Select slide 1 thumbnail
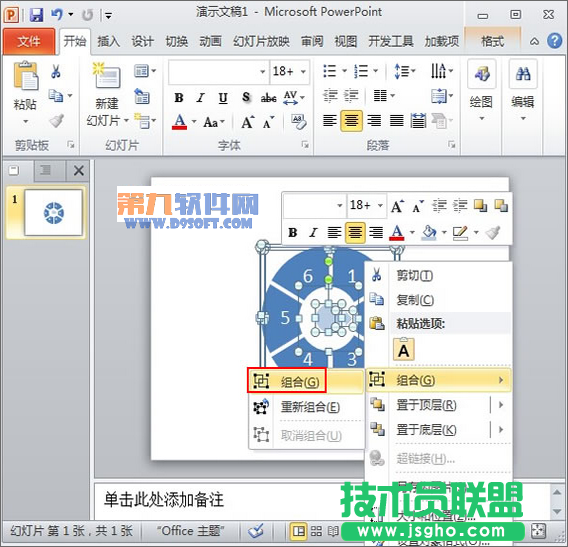Image resolution: width=568 pixels, height=547 pixels. click(53, 213)
